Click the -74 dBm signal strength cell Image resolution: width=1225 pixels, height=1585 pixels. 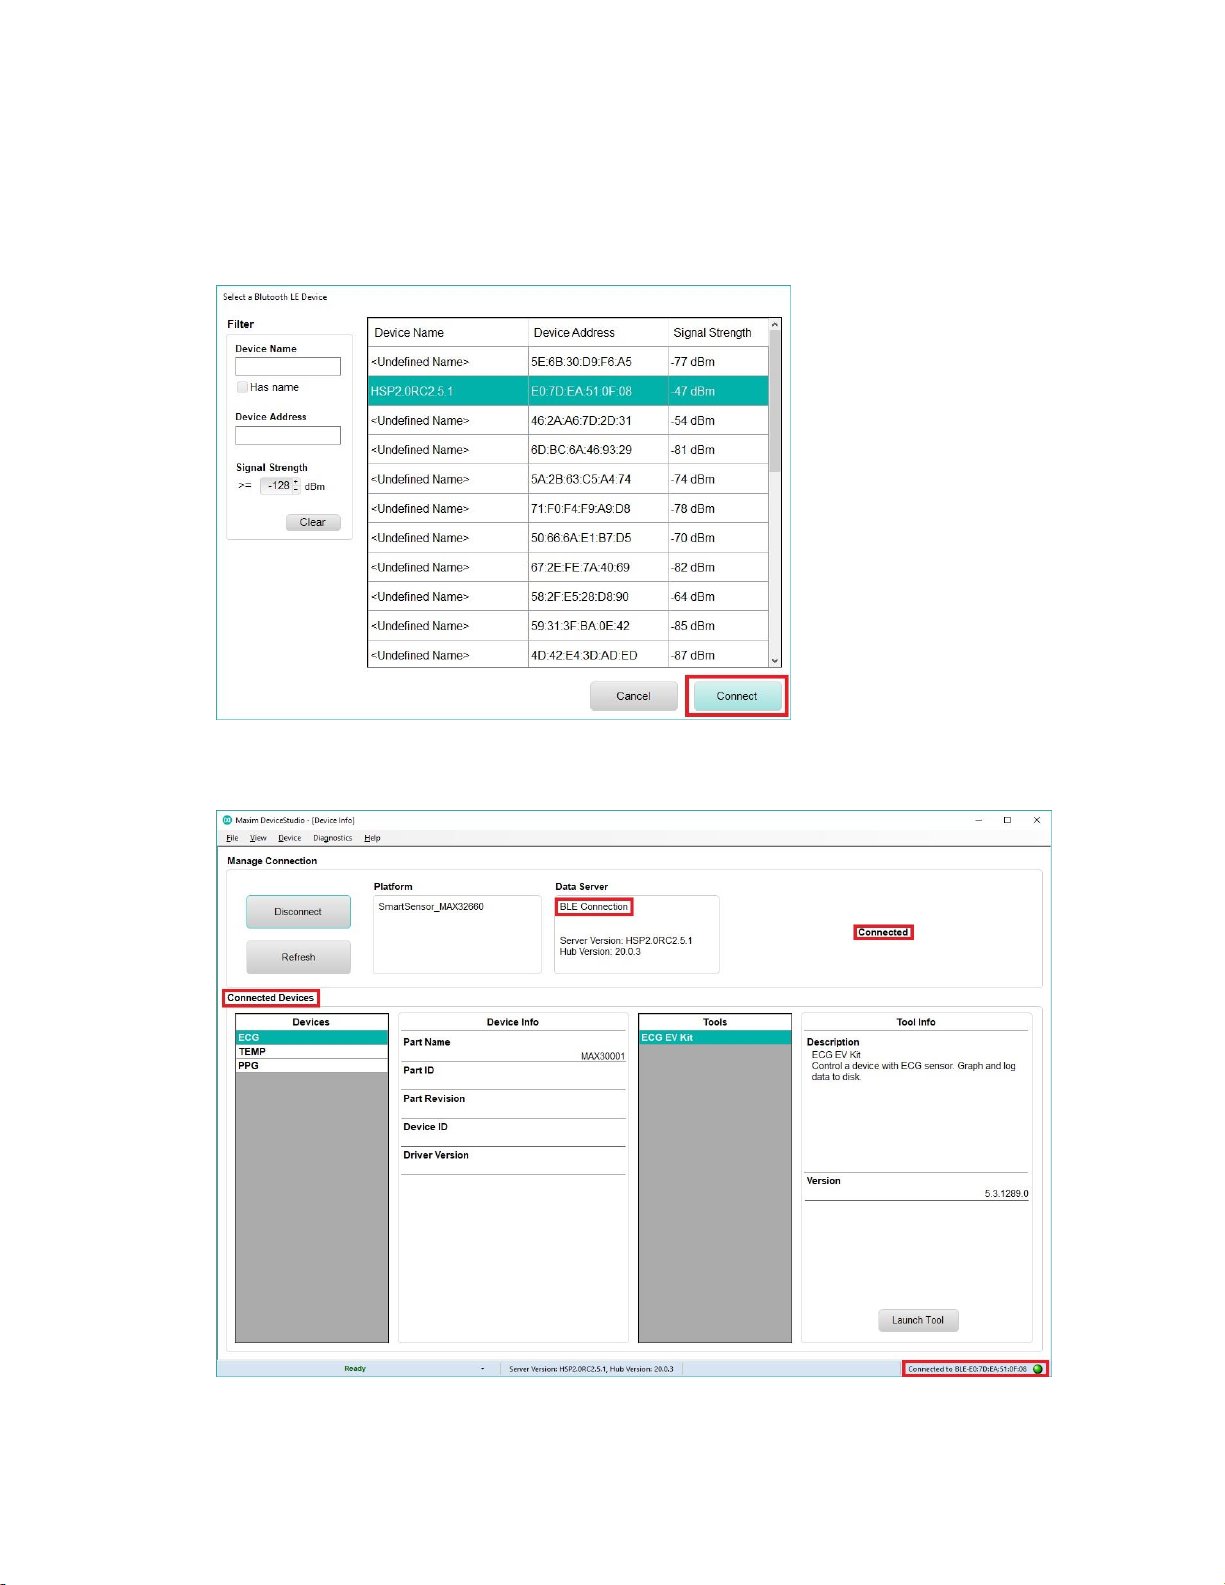[x=718, y=479]
